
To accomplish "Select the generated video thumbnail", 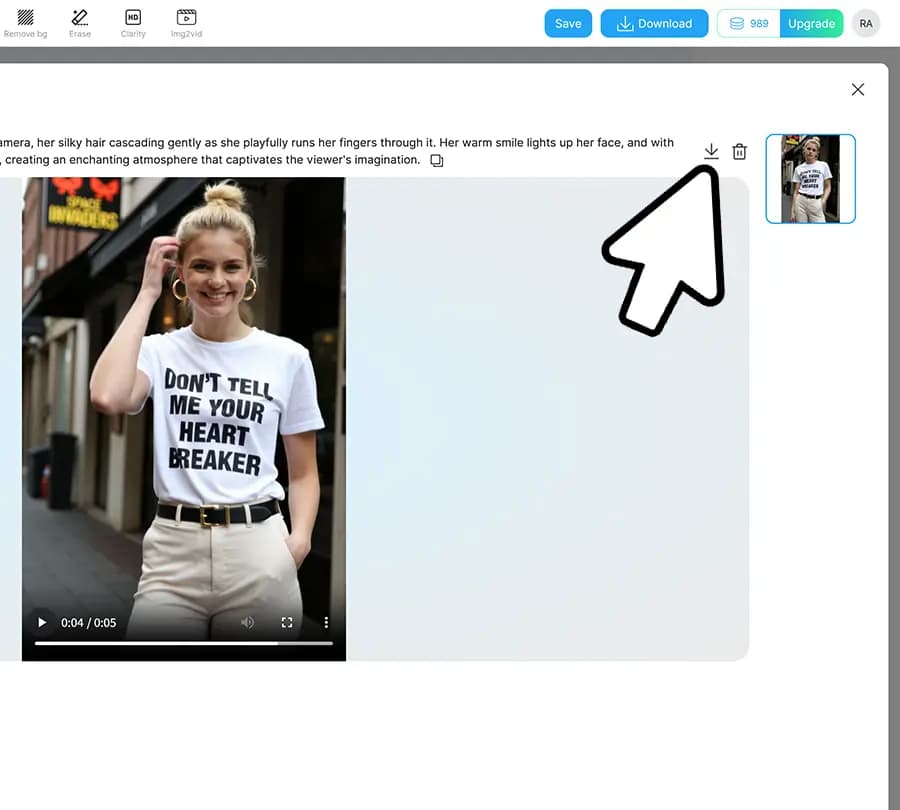I will tap(810, 179).
